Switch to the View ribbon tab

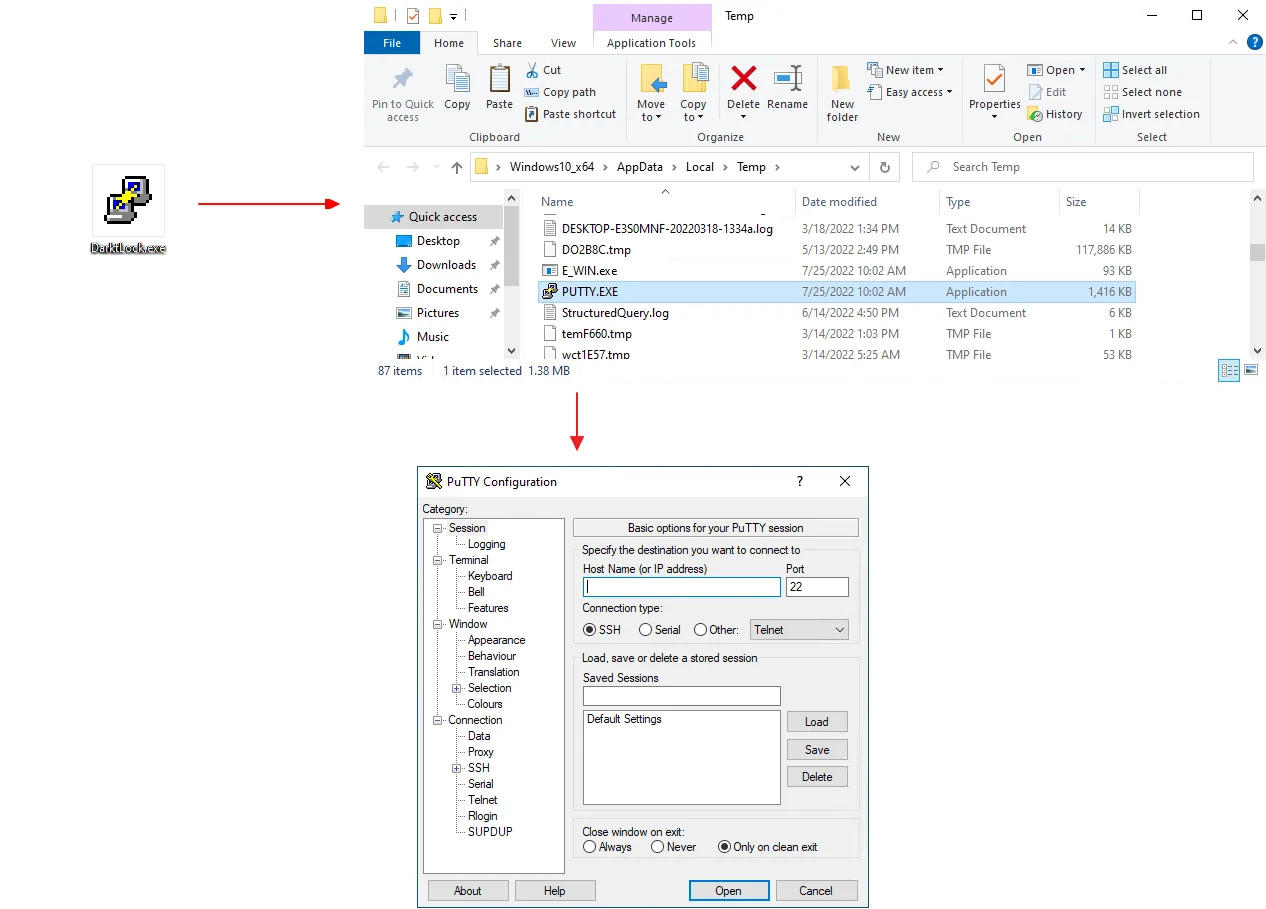click(x=563, y=43)
